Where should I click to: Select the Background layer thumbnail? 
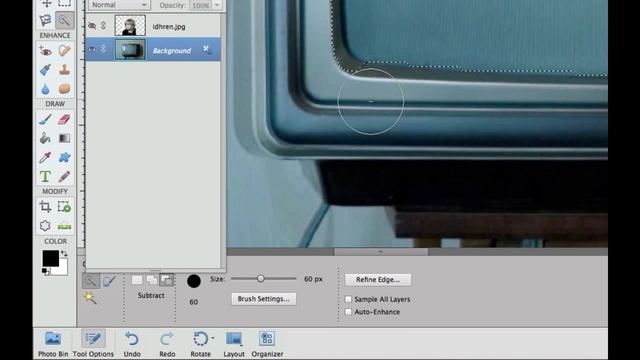click(130, 50)
